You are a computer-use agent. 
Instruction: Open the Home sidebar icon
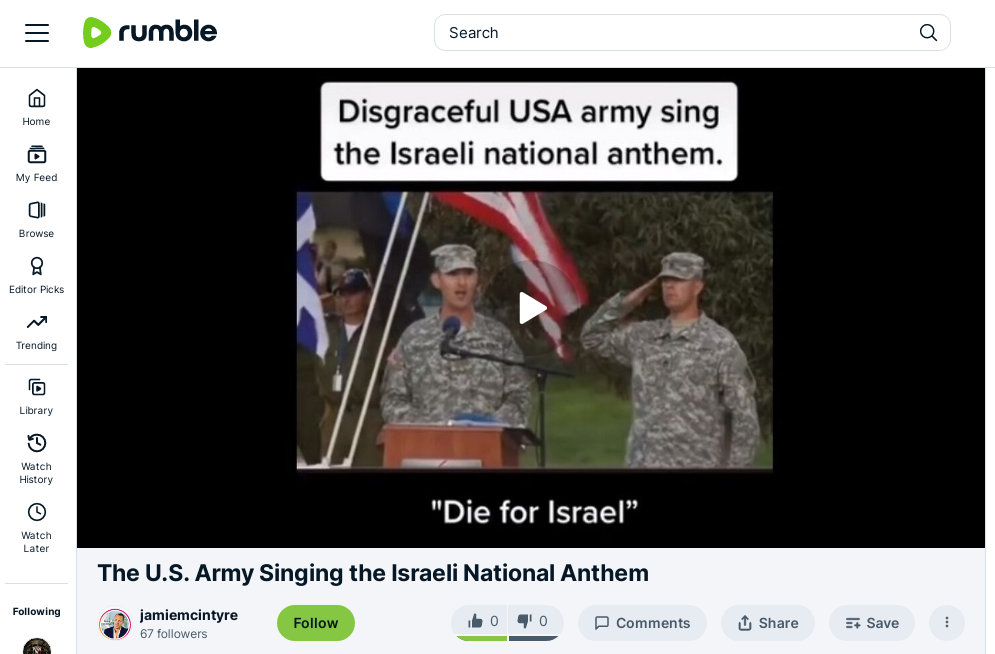click(36, 105)
